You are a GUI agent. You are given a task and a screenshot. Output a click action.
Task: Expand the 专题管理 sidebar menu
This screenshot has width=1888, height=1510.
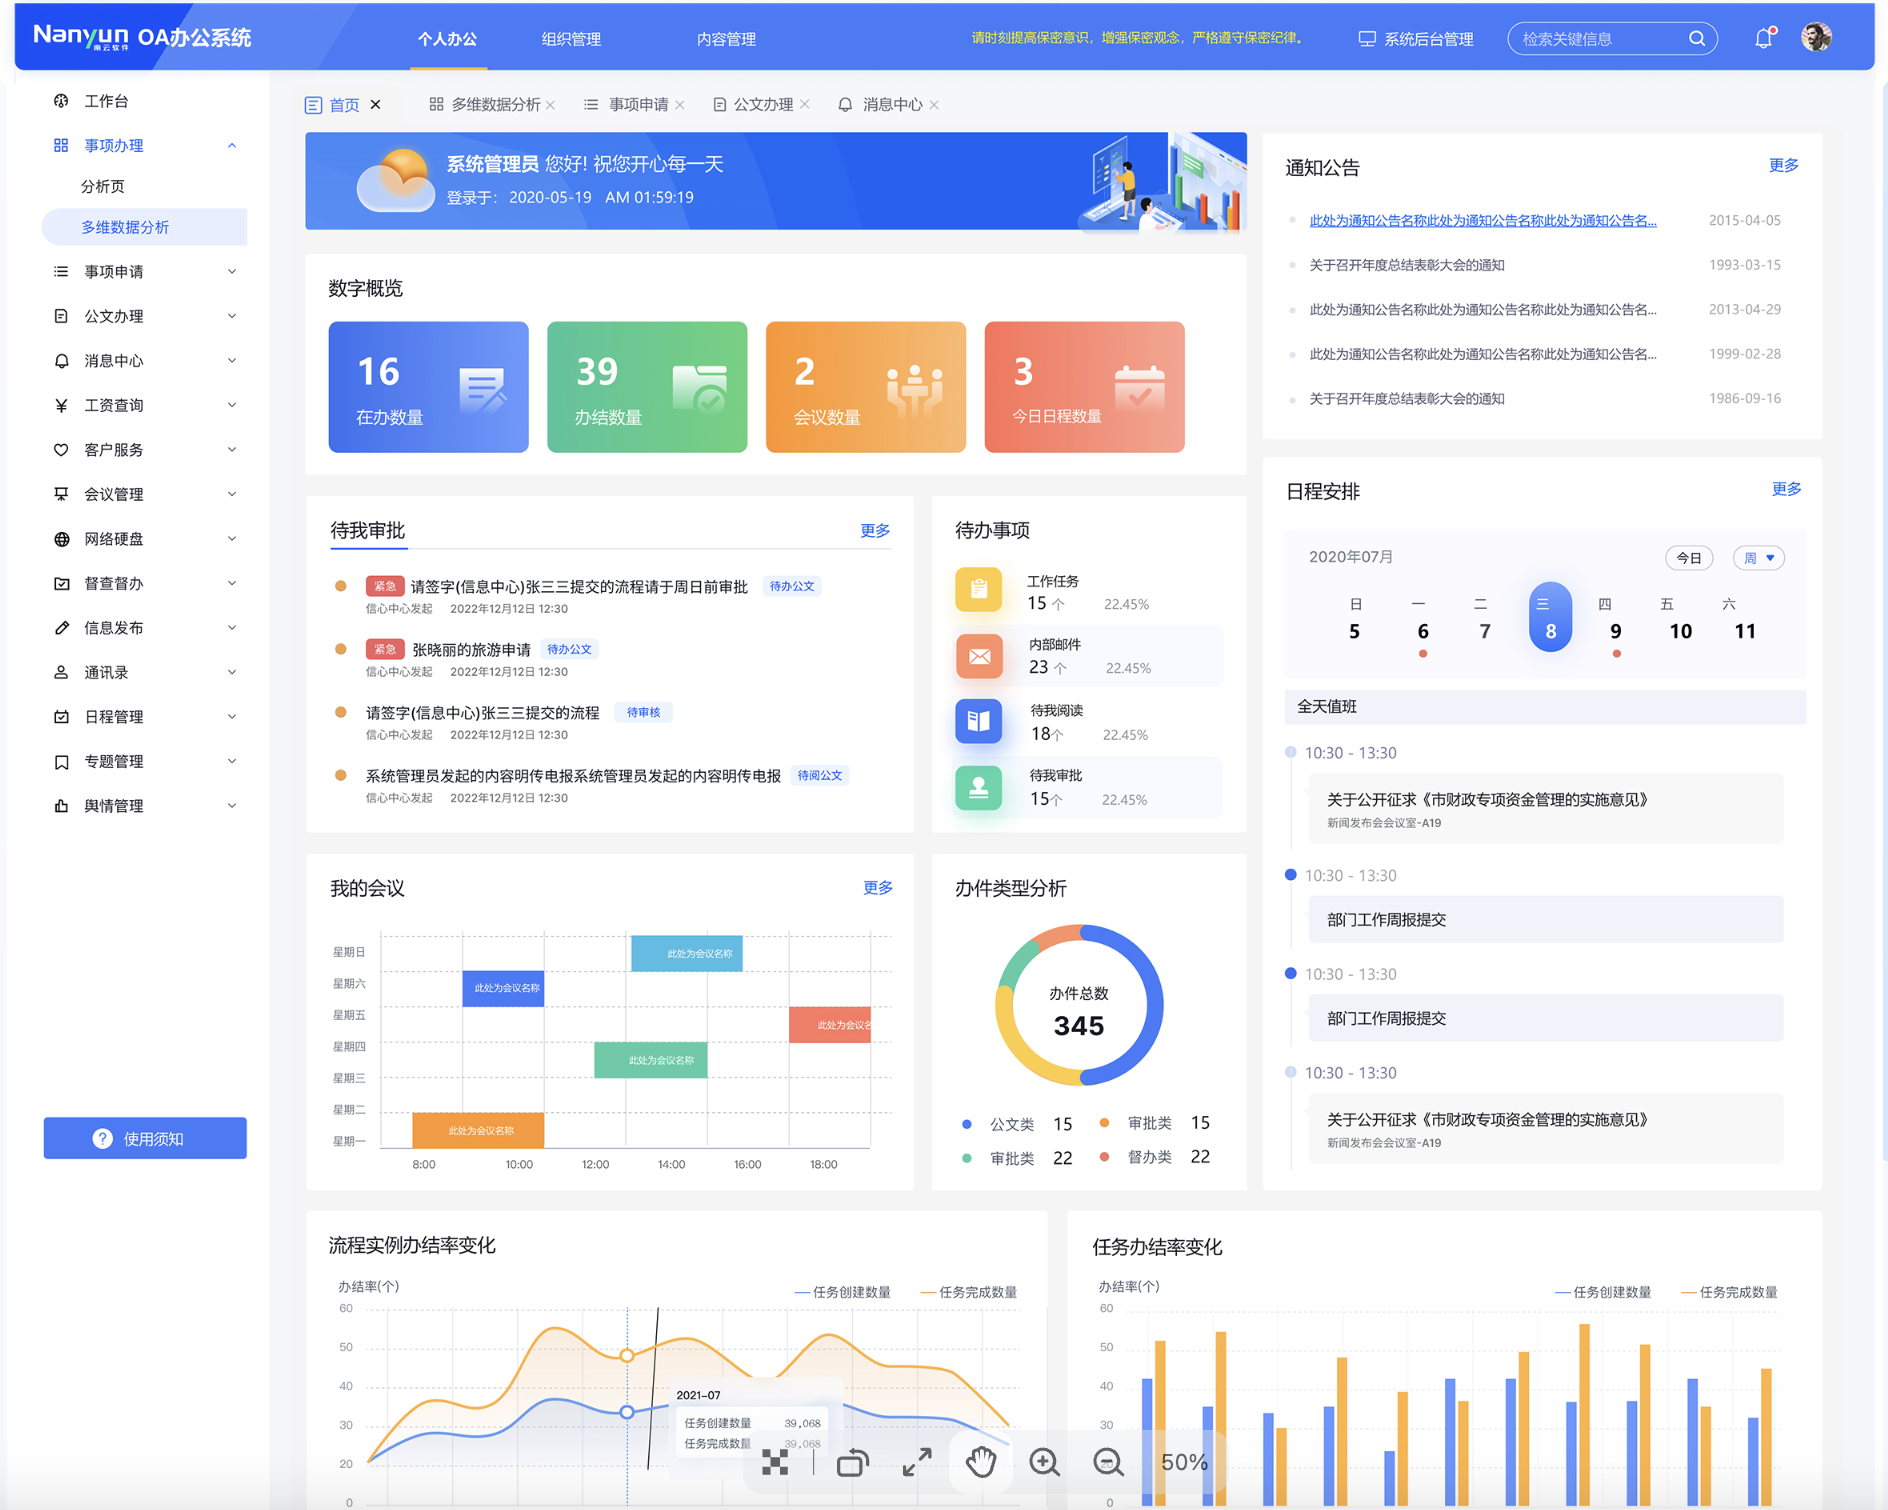point(232,761)
